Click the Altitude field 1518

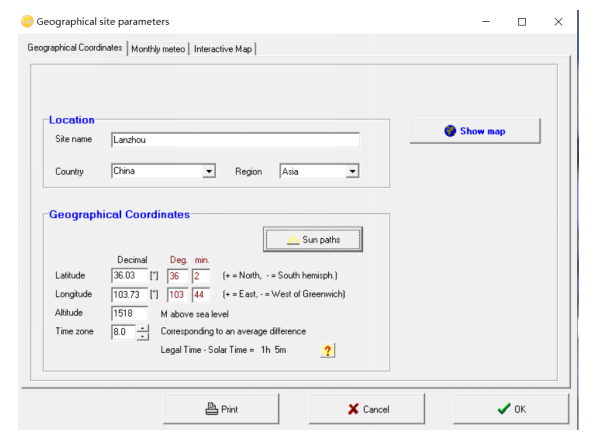coord(129,313)
